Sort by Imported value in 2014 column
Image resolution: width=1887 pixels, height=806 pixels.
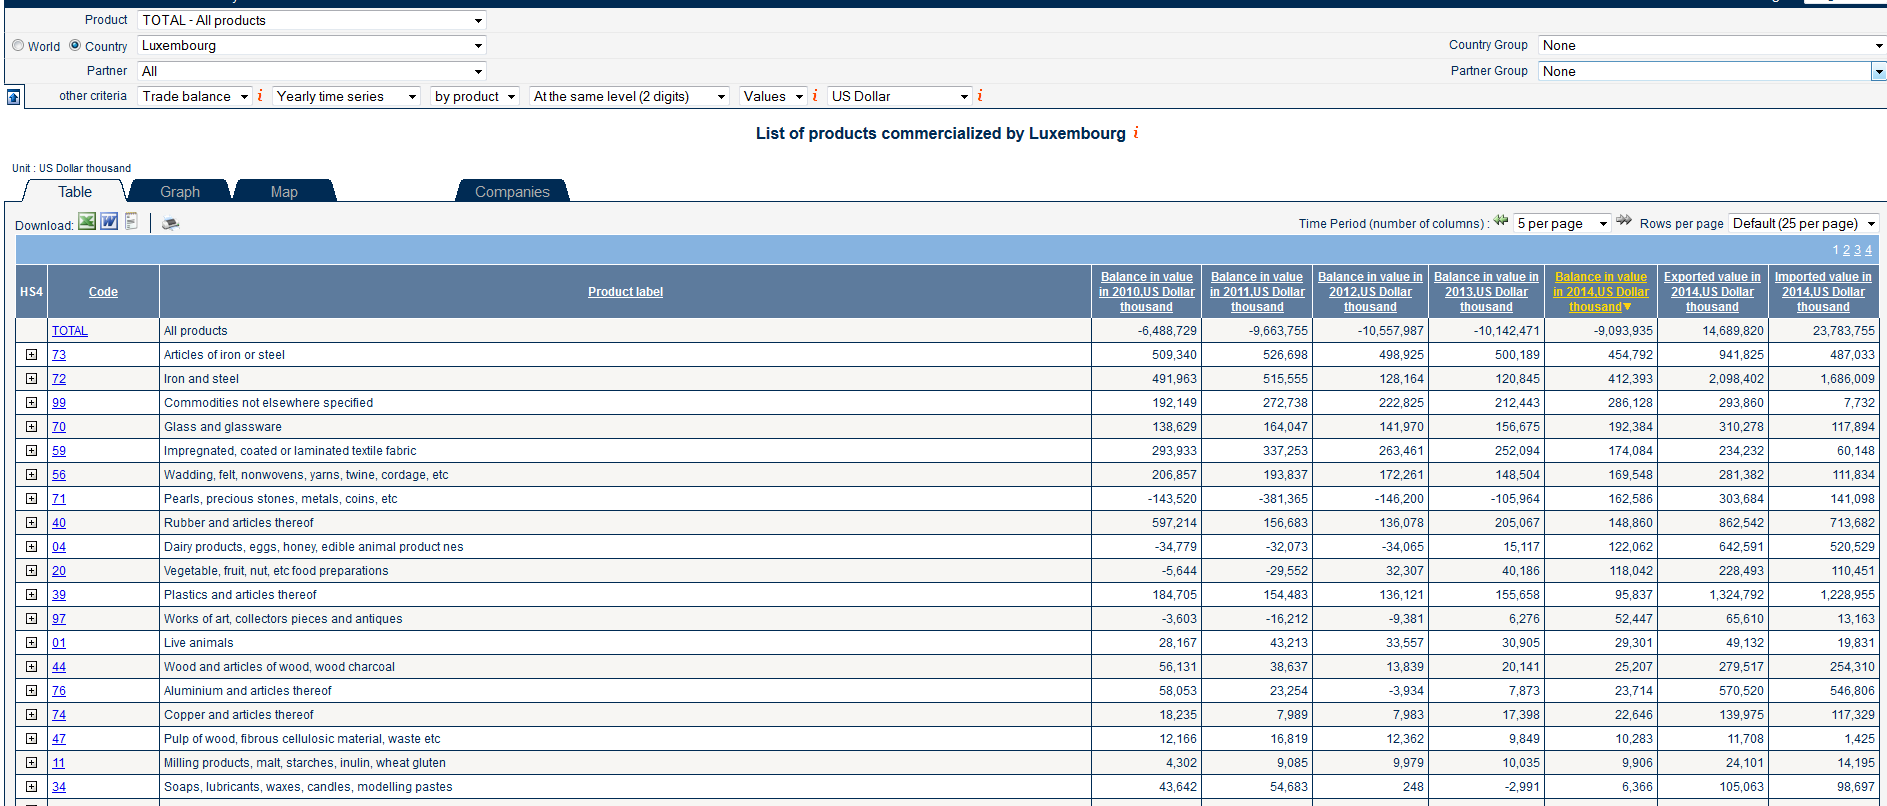tap(1823, 292)
